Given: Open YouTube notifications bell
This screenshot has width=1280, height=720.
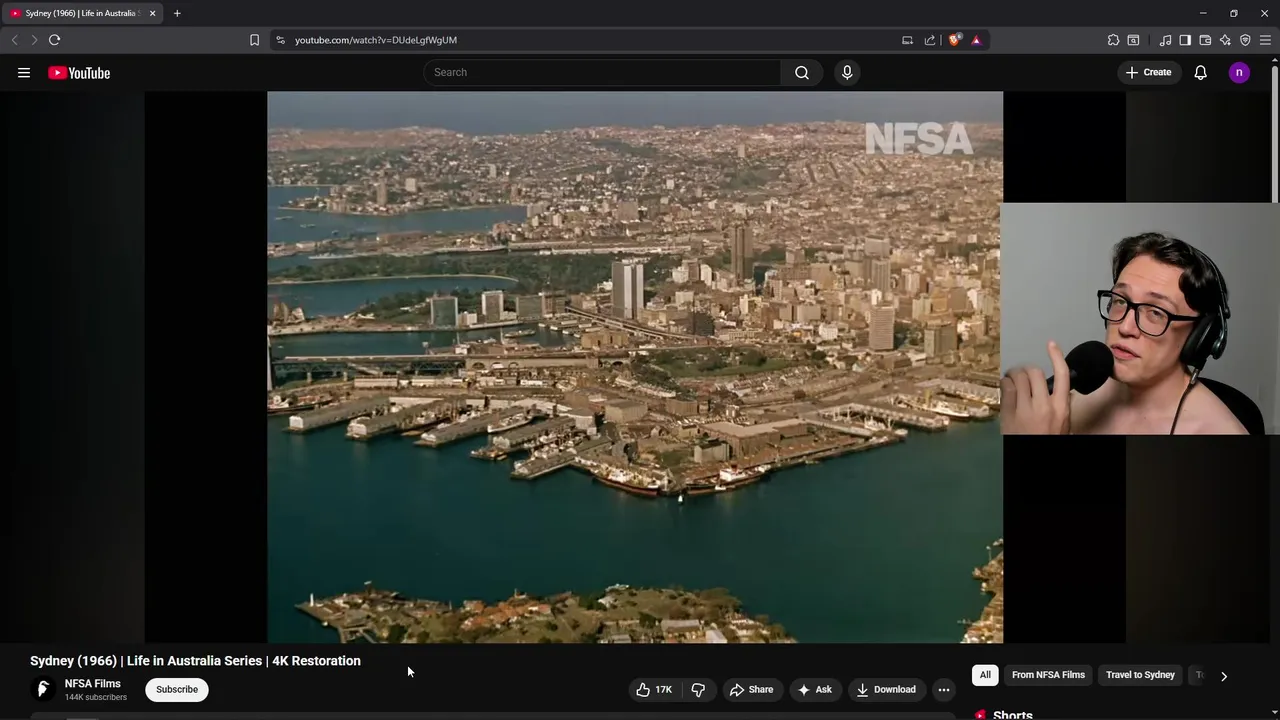Looking at the screenshot, I should coord(1200,72).
